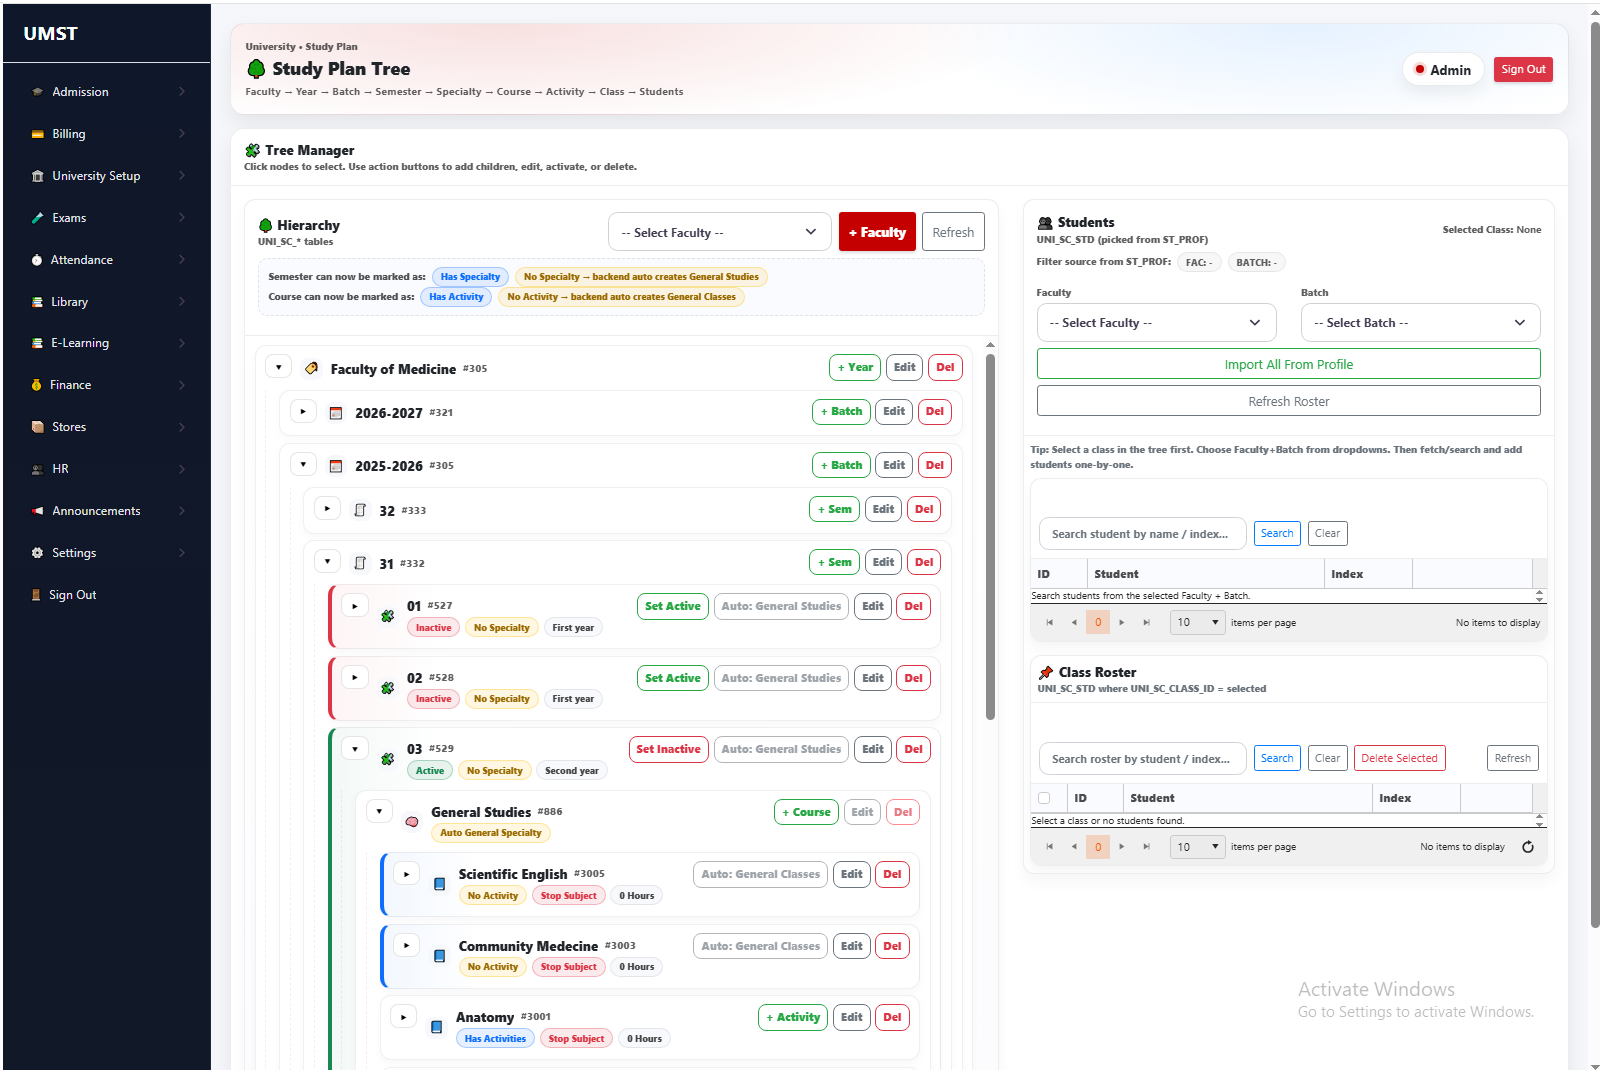Image resolution: width=1600 pixels, height=1070 pixels.
Task: Click the hierarchy tree vertical scrollbar
Action: pos(990,537)
